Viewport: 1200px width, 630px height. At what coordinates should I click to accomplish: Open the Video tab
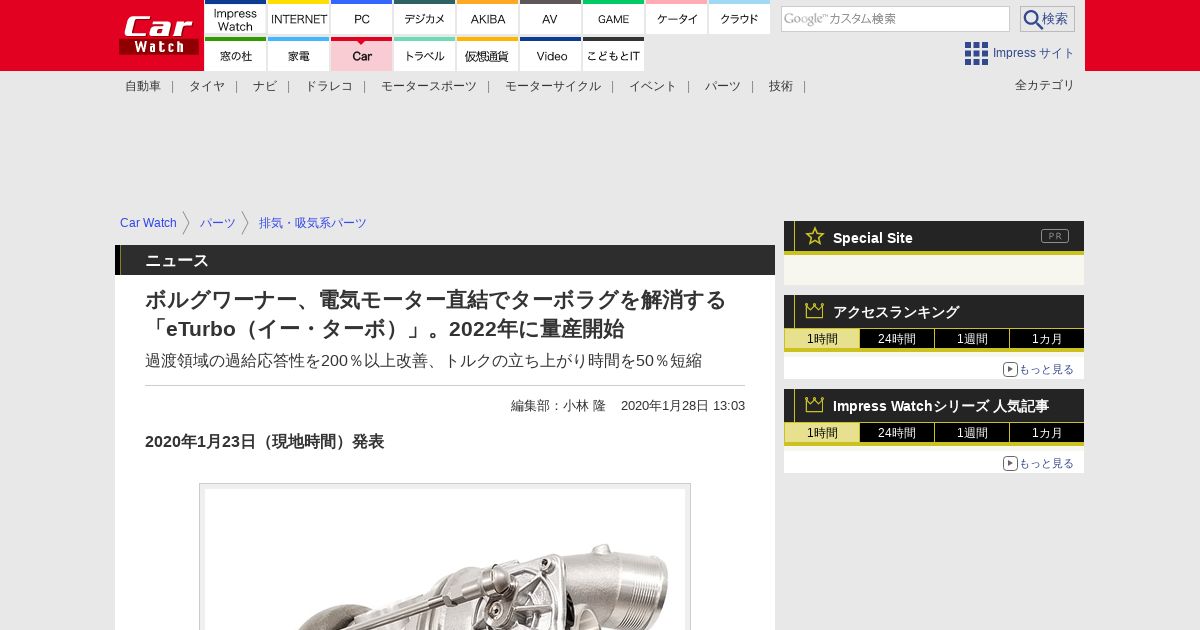point(551,54)
